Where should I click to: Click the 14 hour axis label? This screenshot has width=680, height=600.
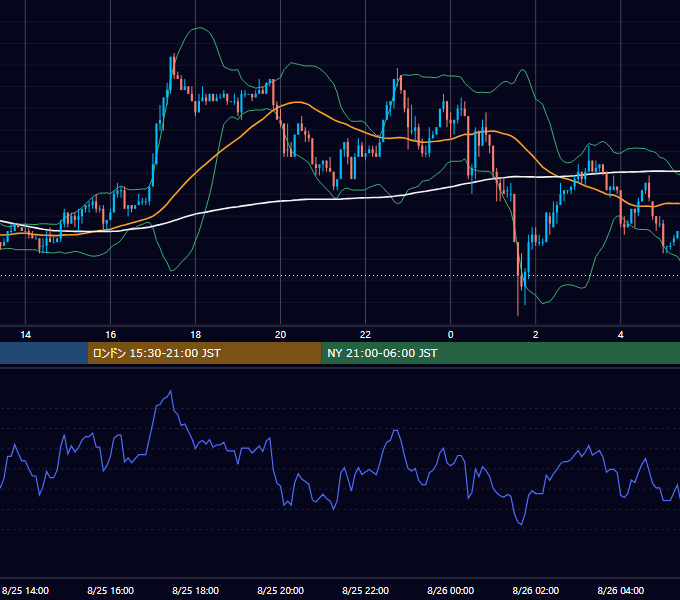[x=26, y=335]
